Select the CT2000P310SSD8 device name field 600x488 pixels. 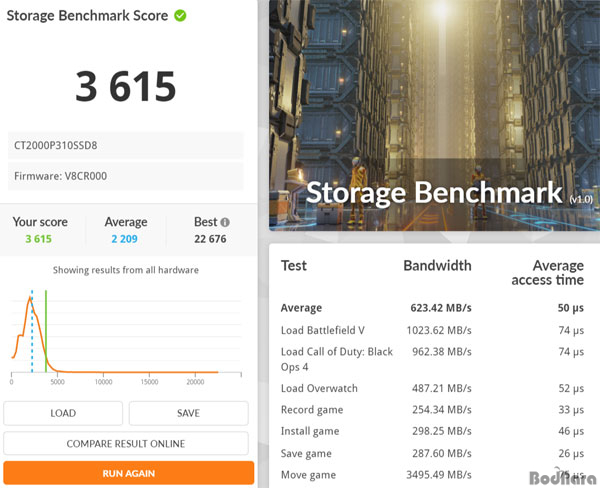tap(126, 145)
